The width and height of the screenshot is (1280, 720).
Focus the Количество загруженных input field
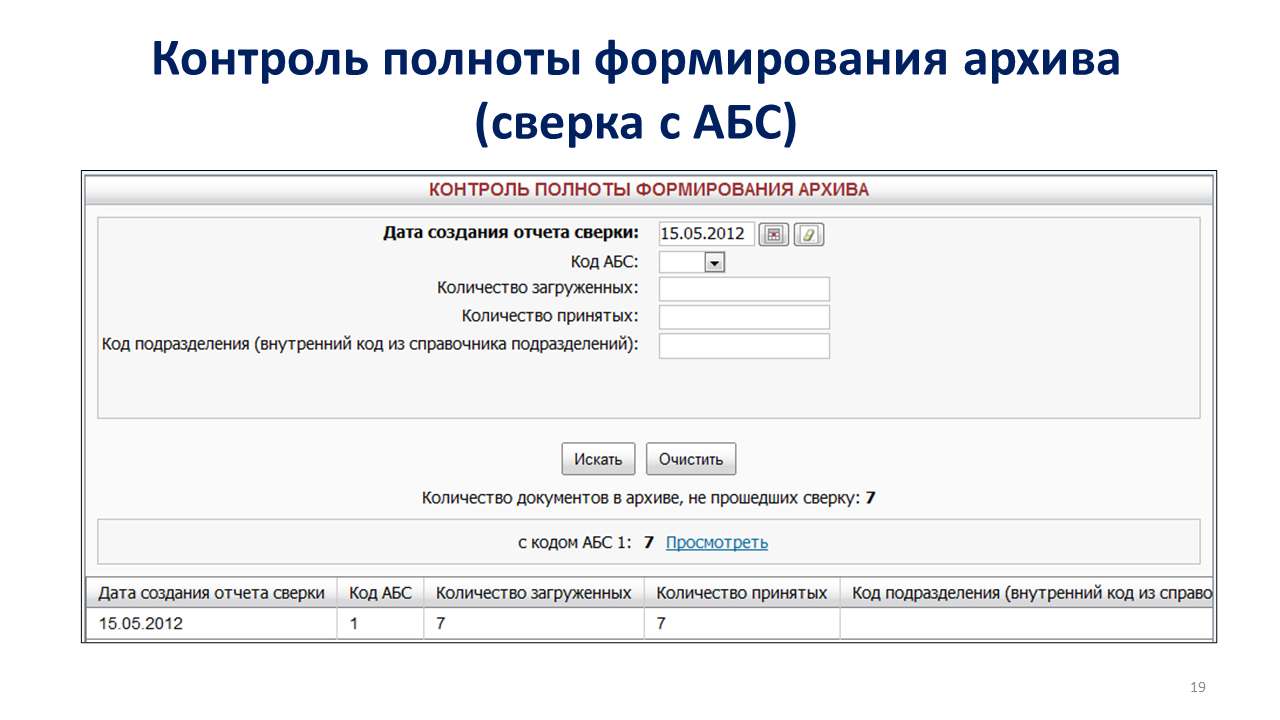coord(744,289)
